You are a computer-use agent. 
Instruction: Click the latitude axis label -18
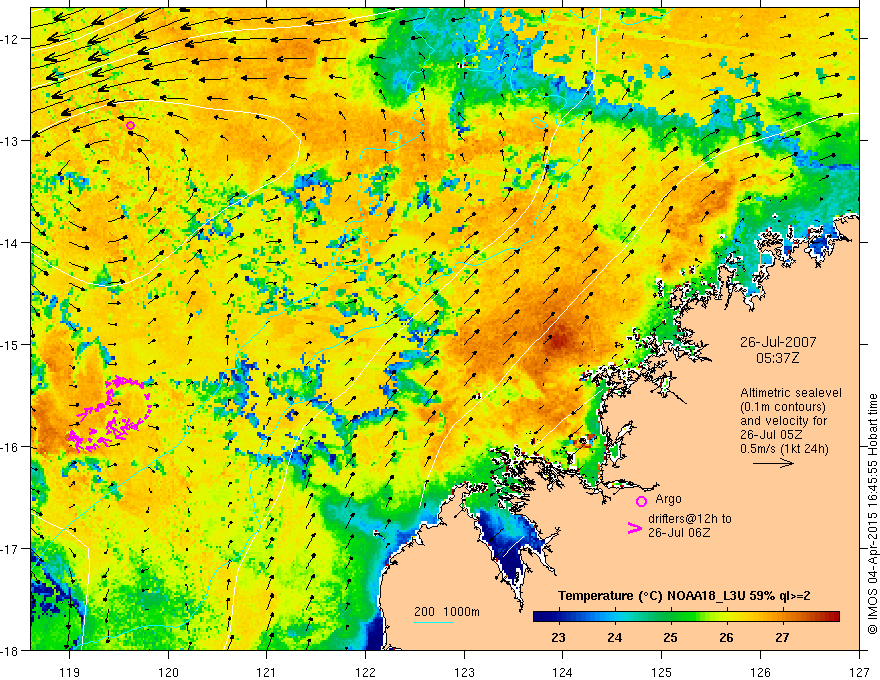click(x=11, y=650)
